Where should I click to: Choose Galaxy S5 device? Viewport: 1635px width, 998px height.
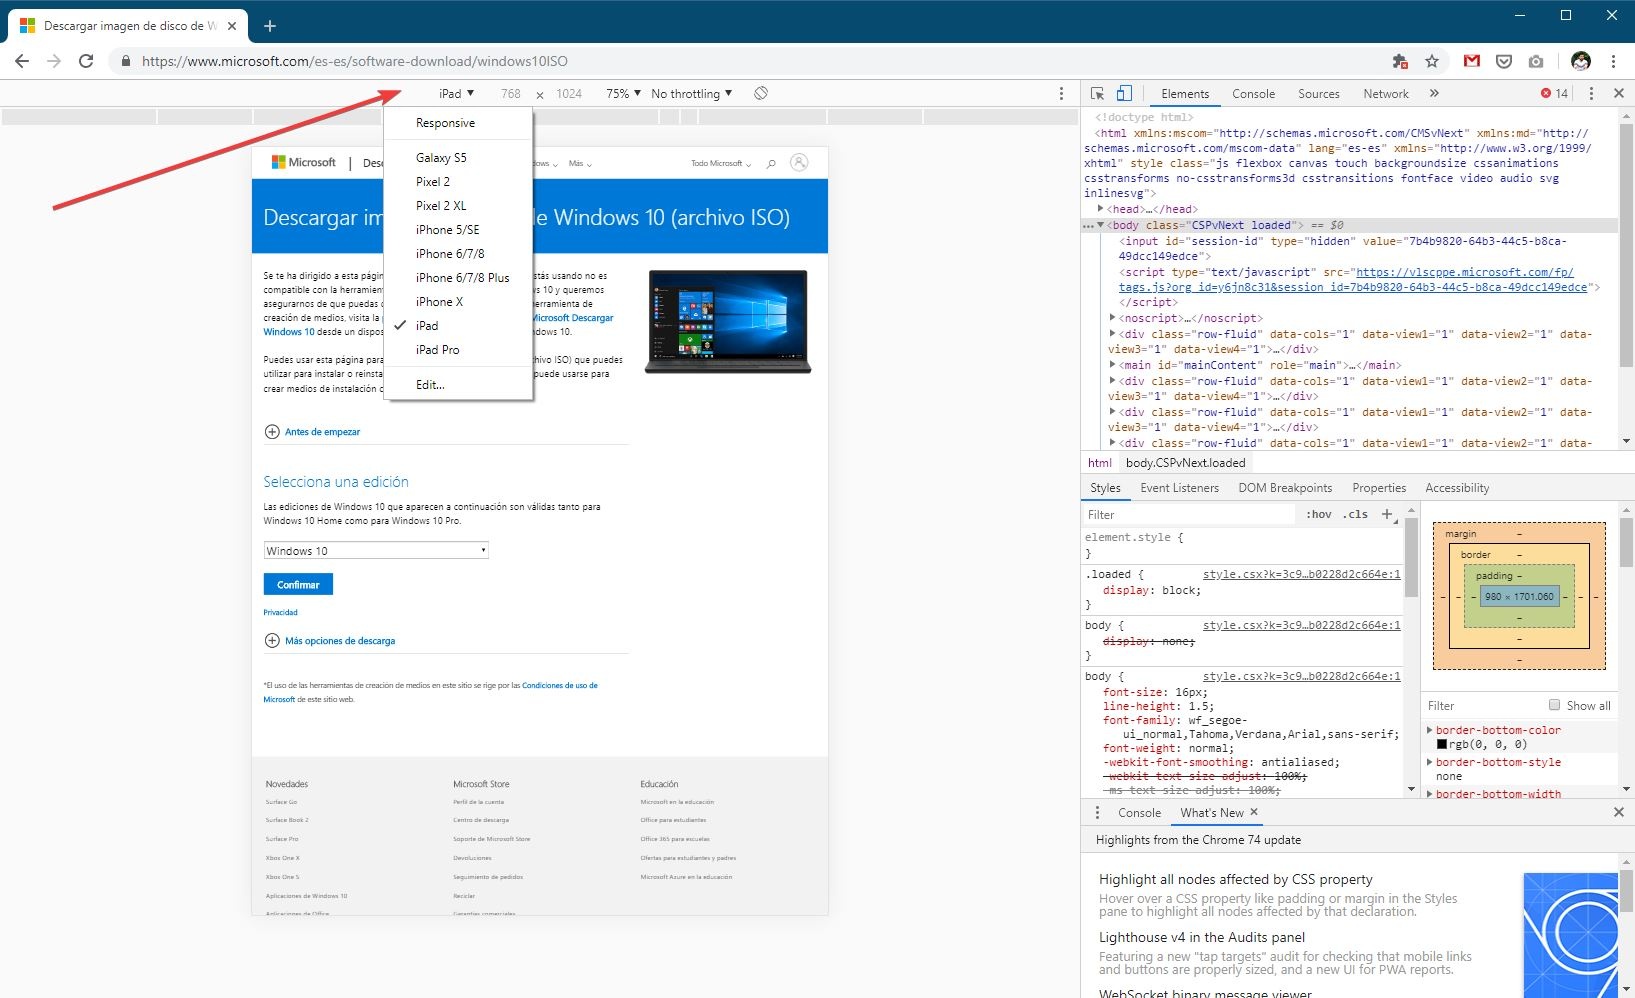[x=458, y=157]
